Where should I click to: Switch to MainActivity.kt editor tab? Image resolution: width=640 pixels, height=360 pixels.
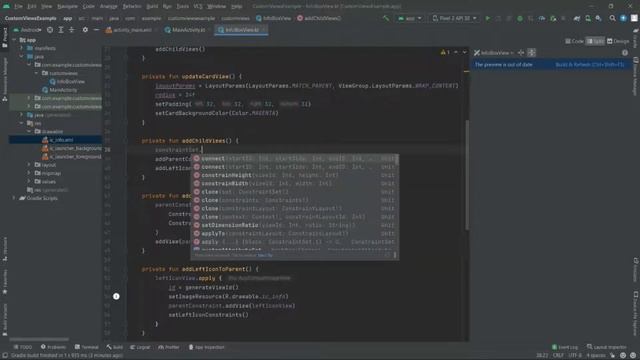click(x=185, y=30)
